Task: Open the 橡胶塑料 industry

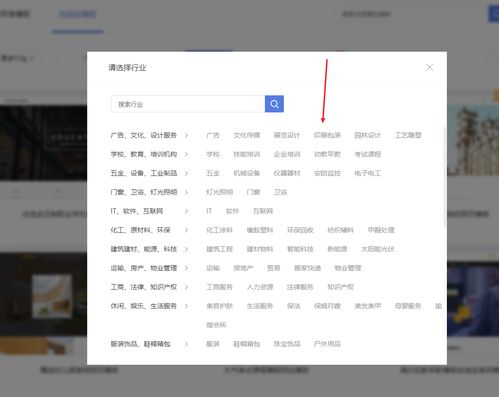Action: (260, 230)
